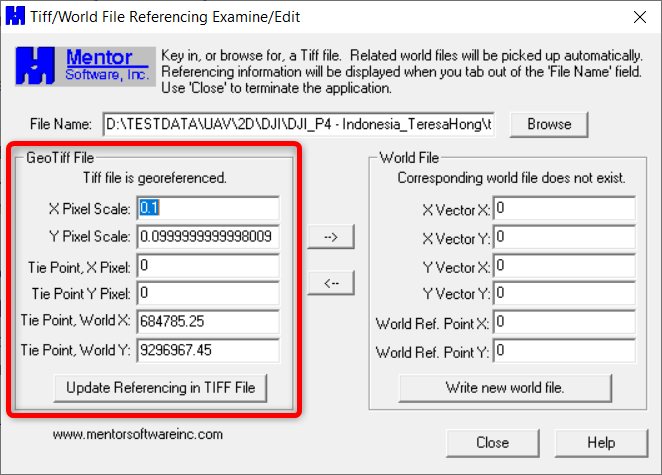Click the Tie Point Y Pixel field
This screenshot has height=475, width=662.
(208, 294)
